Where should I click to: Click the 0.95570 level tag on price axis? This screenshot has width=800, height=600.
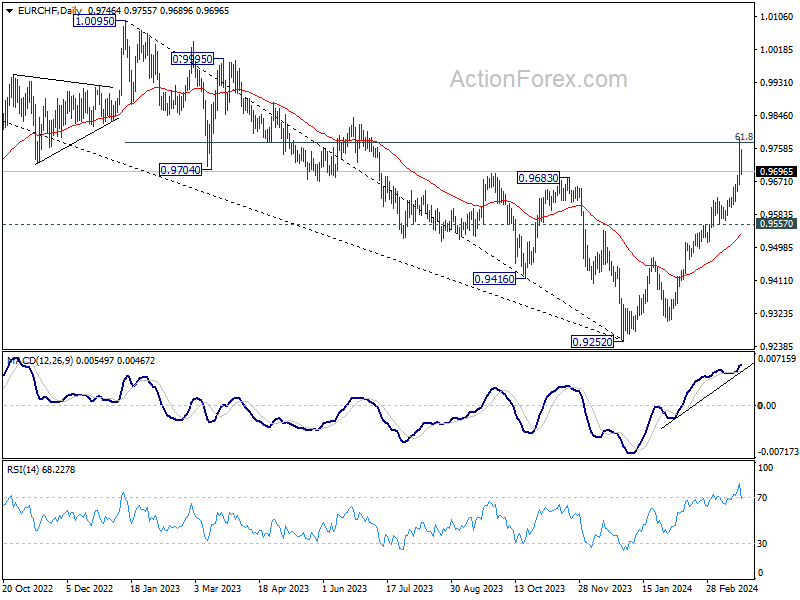pyautogui.click(x=777, y=223)
